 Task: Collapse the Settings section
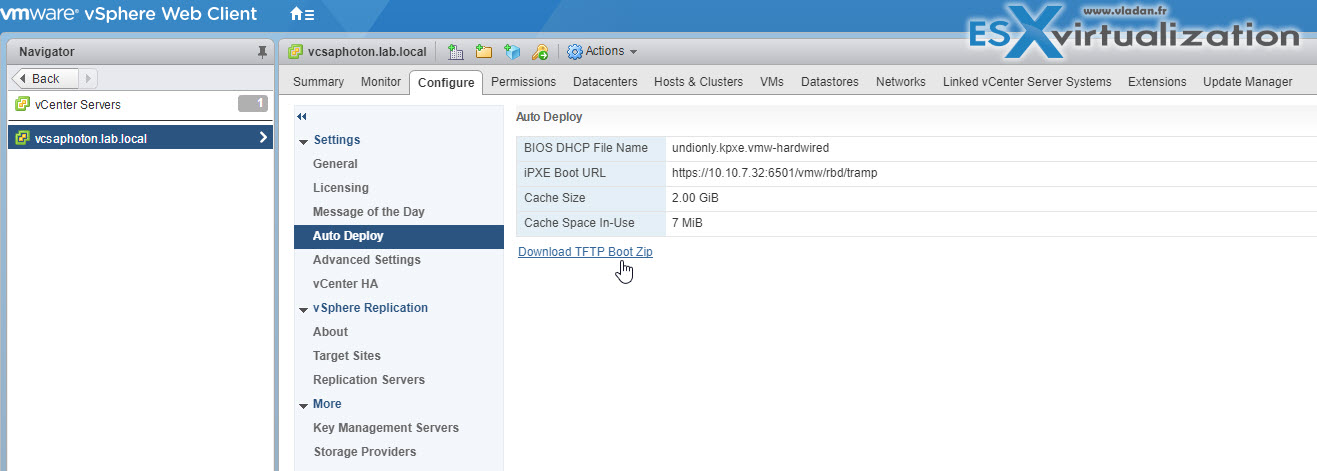point(303,141)
